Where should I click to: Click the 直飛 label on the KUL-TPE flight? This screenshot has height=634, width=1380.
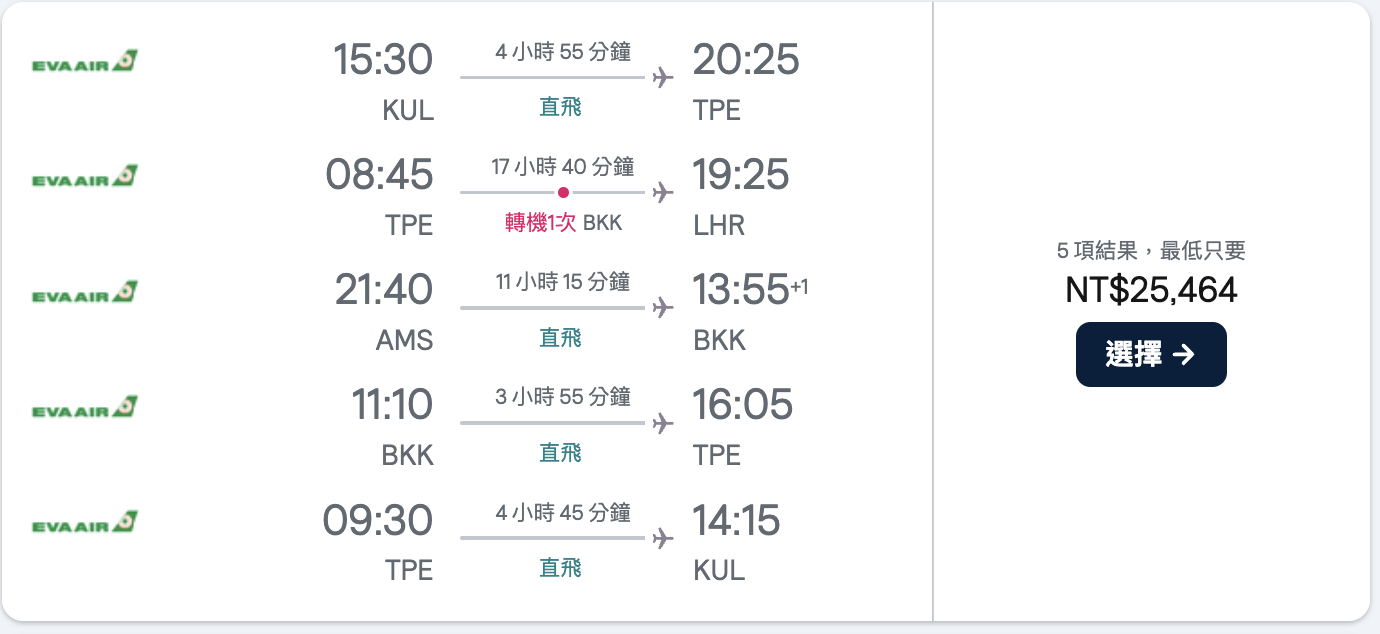pos(560,105)
